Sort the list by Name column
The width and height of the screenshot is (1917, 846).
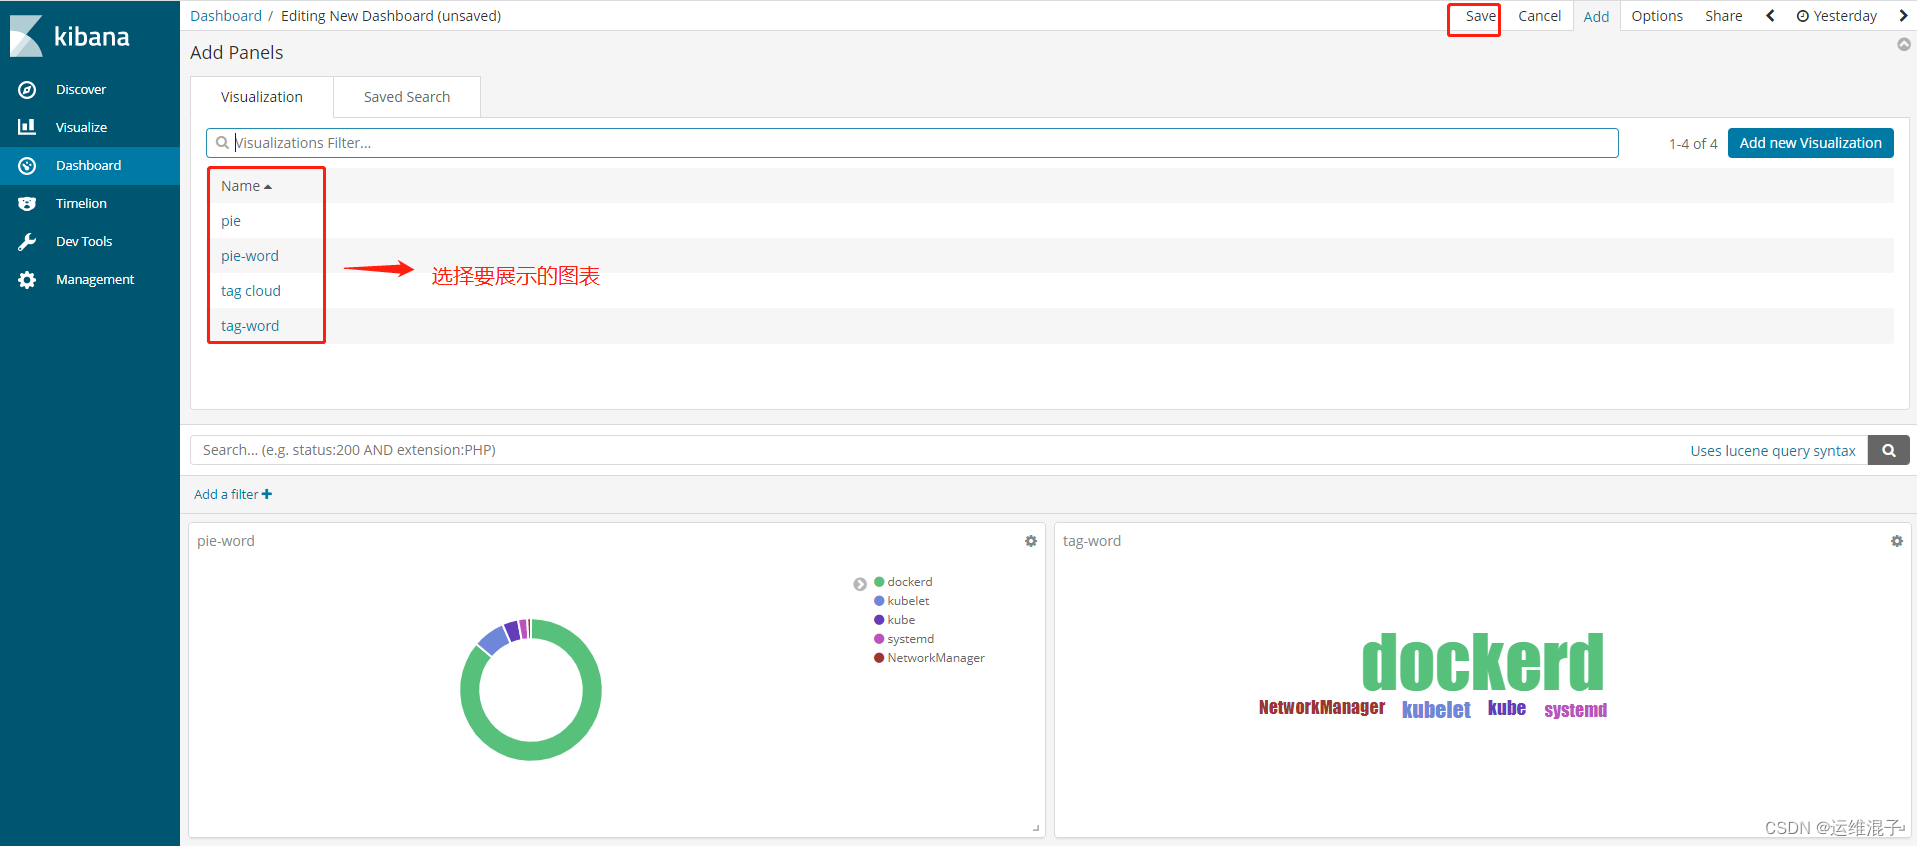246,186
